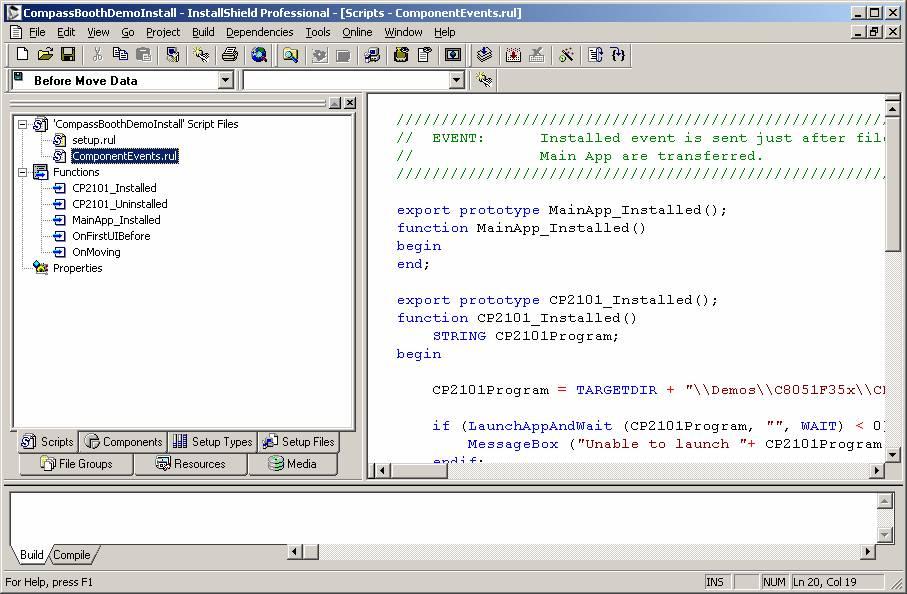The width and height of the screenshot is (907, 594).
Task: Save the script using the save icon
Action: click(x=68, y=55)
